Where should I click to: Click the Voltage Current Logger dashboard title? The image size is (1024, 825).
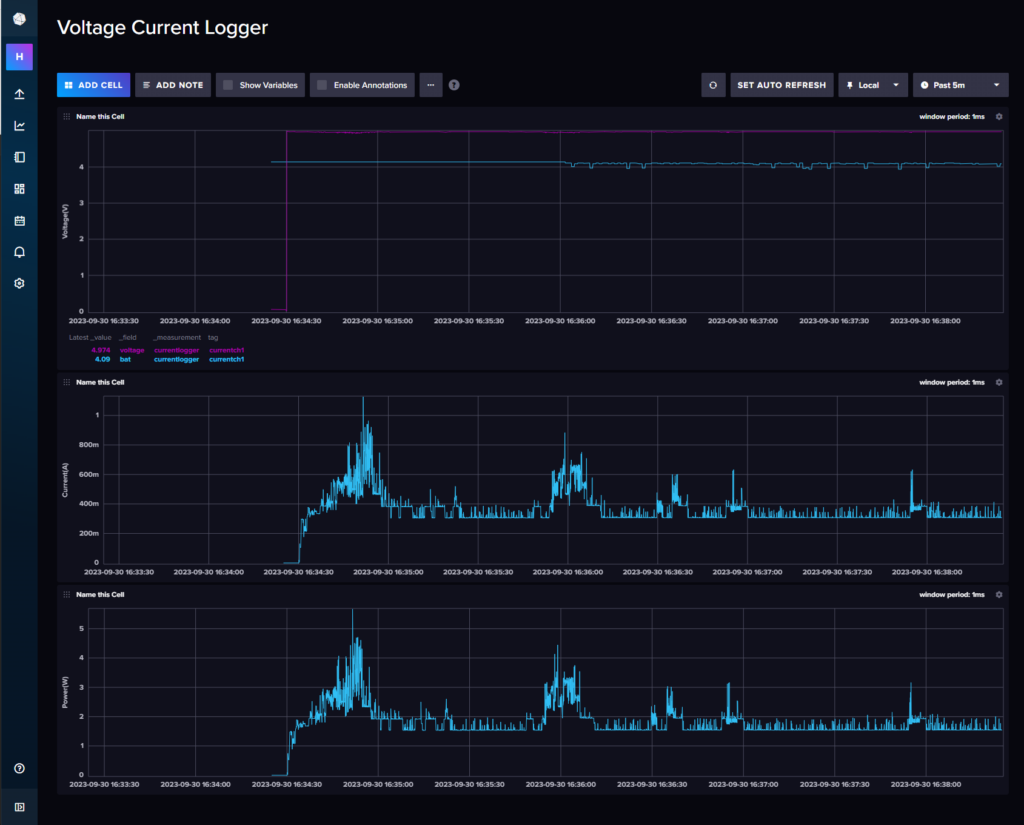point(162,27)
